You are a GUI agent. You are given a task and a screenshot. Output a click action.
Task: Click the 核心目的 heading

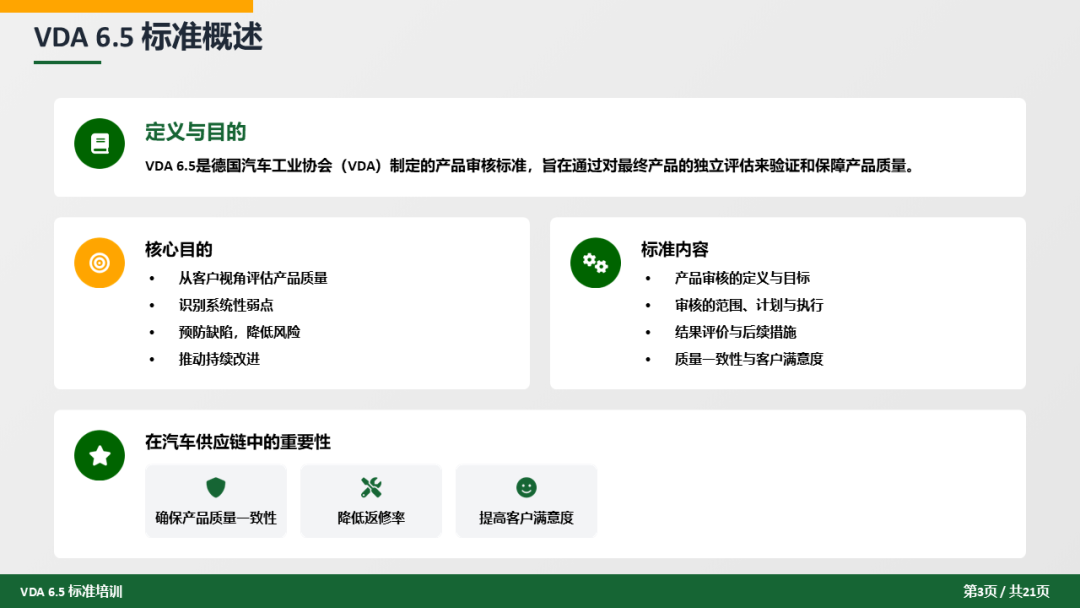178,249
